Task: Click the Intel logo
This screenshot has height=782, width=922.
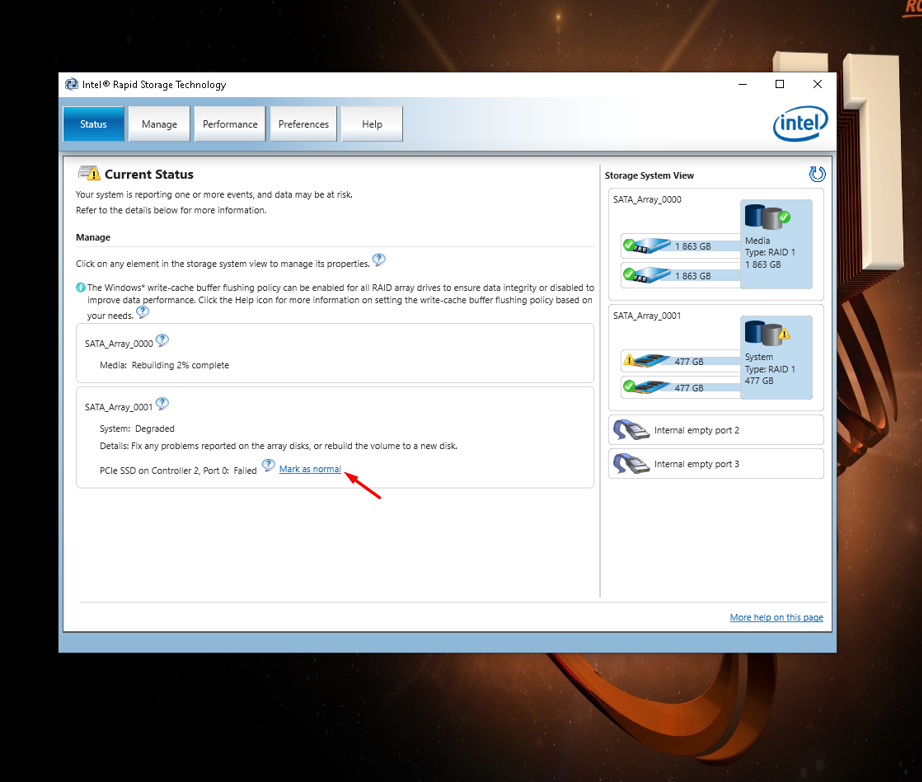Action: pyautogui.click(x=800, y=123)
